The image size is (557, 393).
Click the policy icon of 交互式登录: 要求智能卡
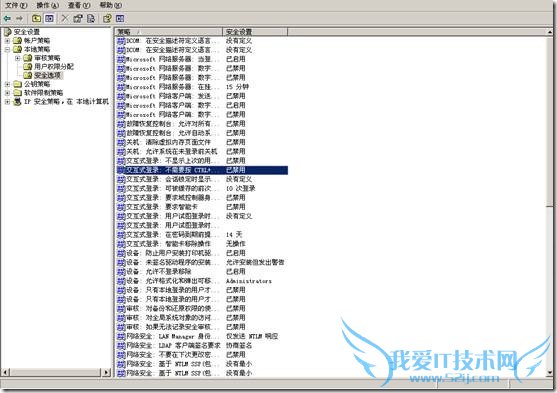(x=121, y=207)
